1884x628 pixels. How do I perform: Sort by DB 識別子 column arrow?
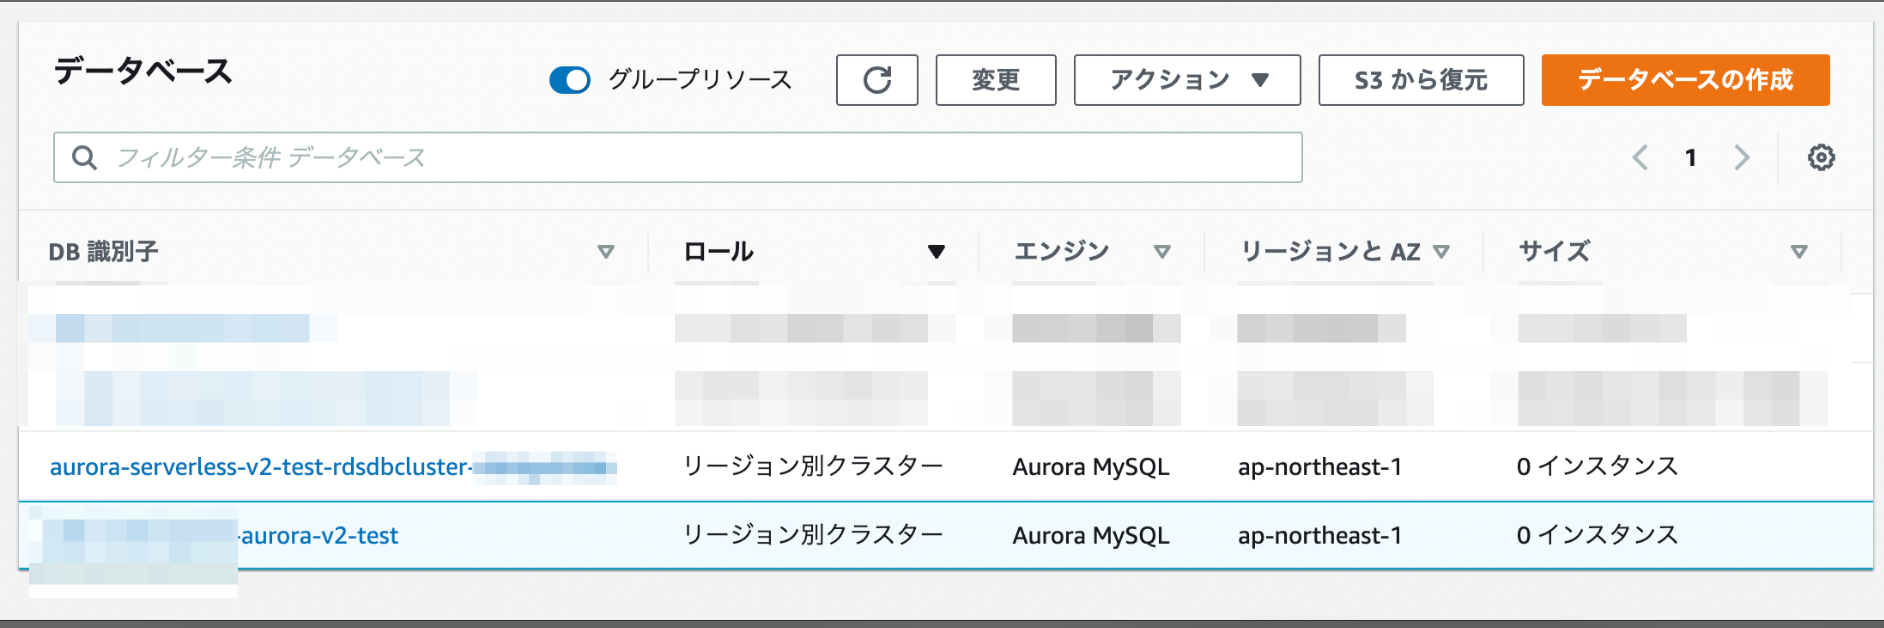tap(605, 252)
